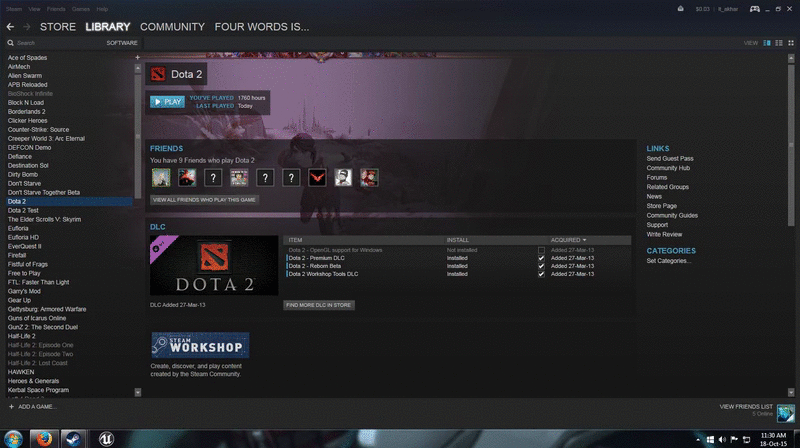Select Kerbal Space Program in games list

[x=38, y=390]
